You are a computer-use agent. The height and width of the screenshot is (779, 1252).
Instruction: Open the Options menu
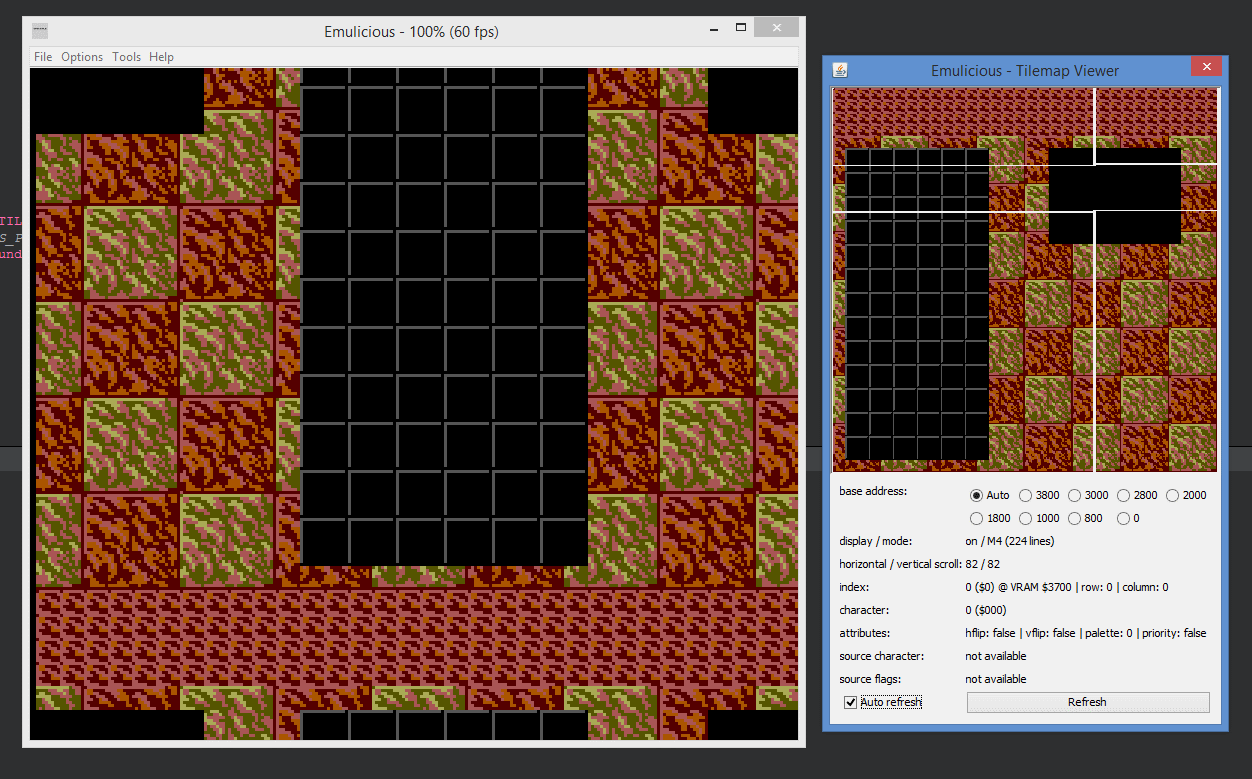coord(82,57)
